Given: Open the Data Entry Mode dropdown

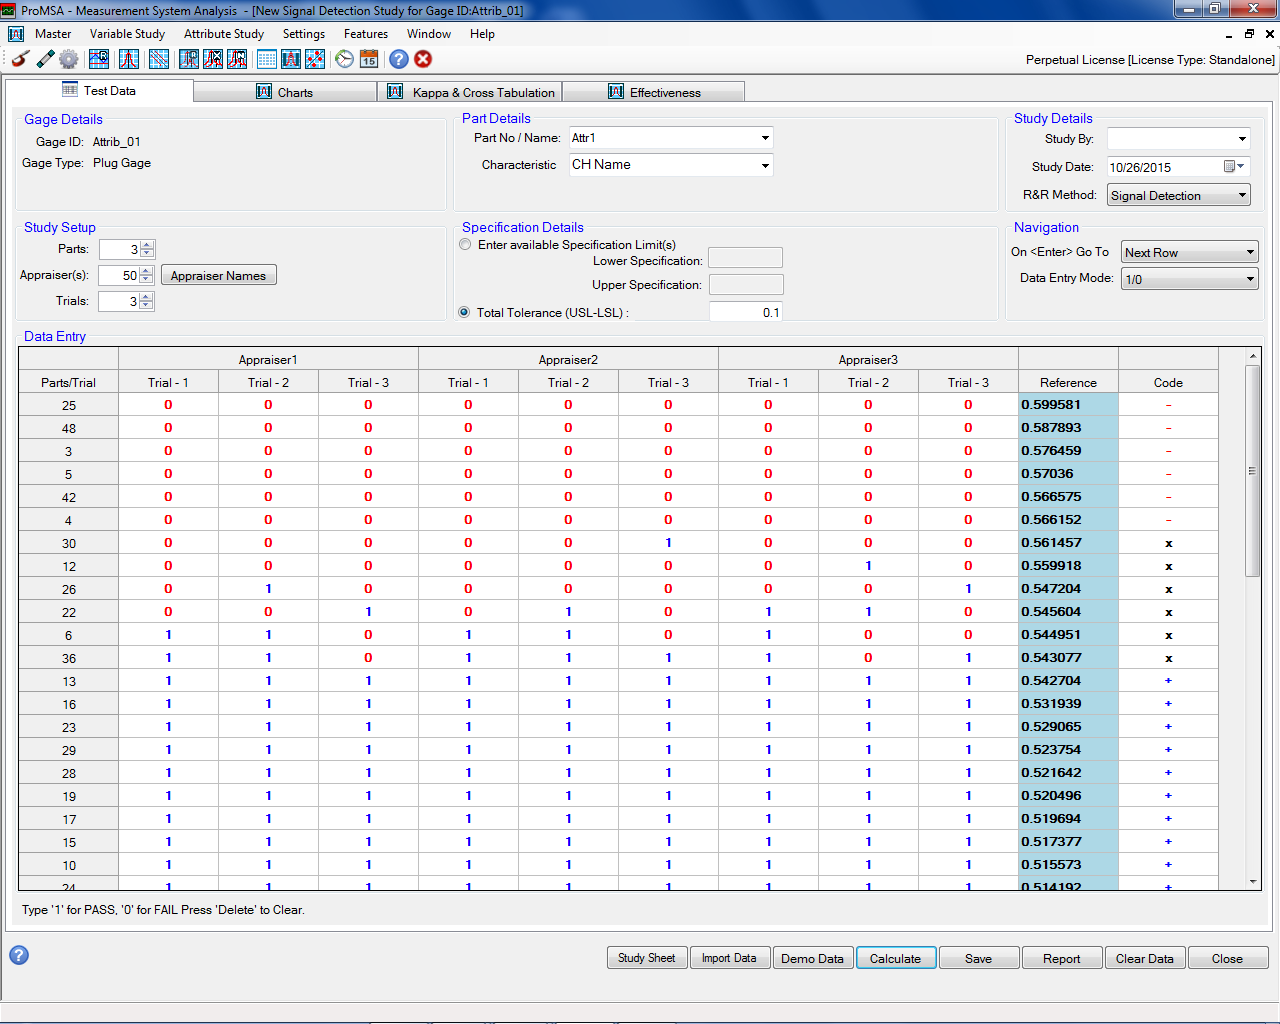Looking at the screenshot, I should [1250, 279].
